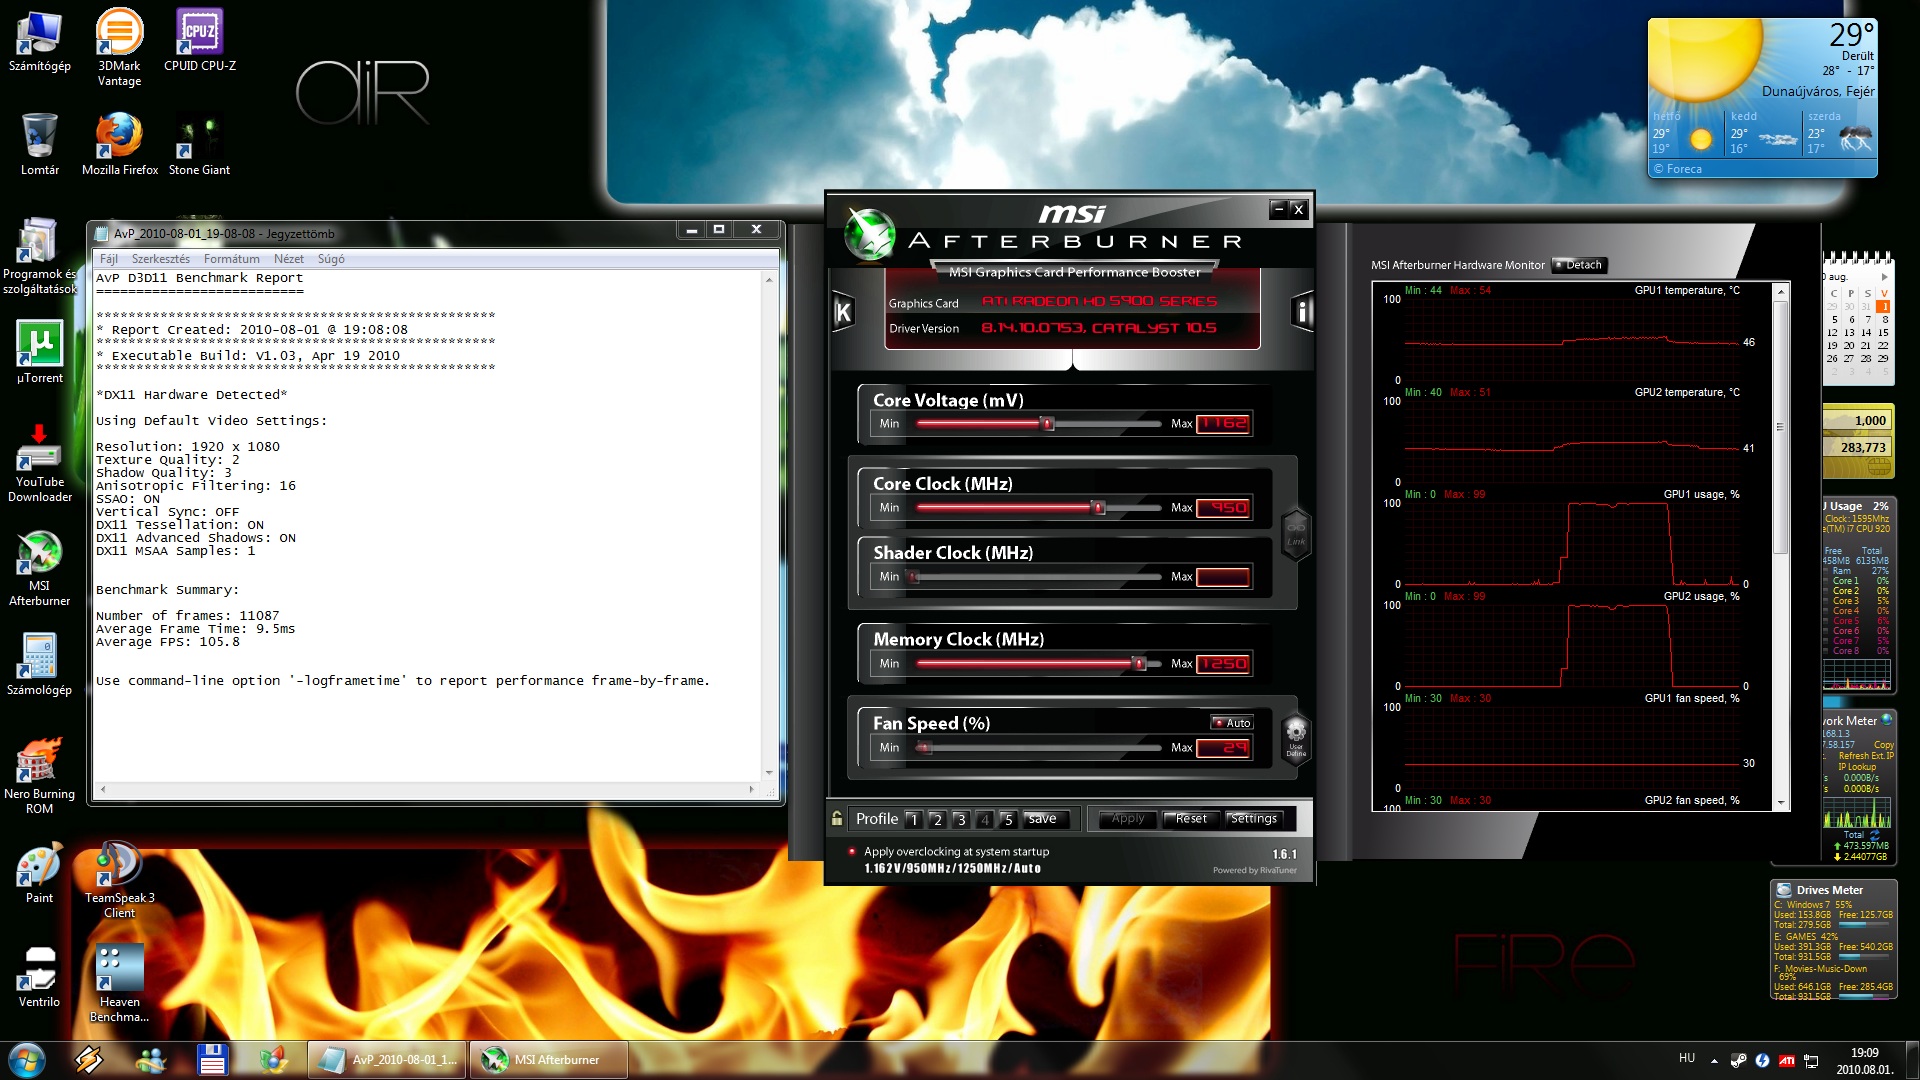This screenshot has width=1920, height=1080.
Task: Click the Notepad horizontal scrollbar
Action: pyautogui.click(x=426, y=789)
